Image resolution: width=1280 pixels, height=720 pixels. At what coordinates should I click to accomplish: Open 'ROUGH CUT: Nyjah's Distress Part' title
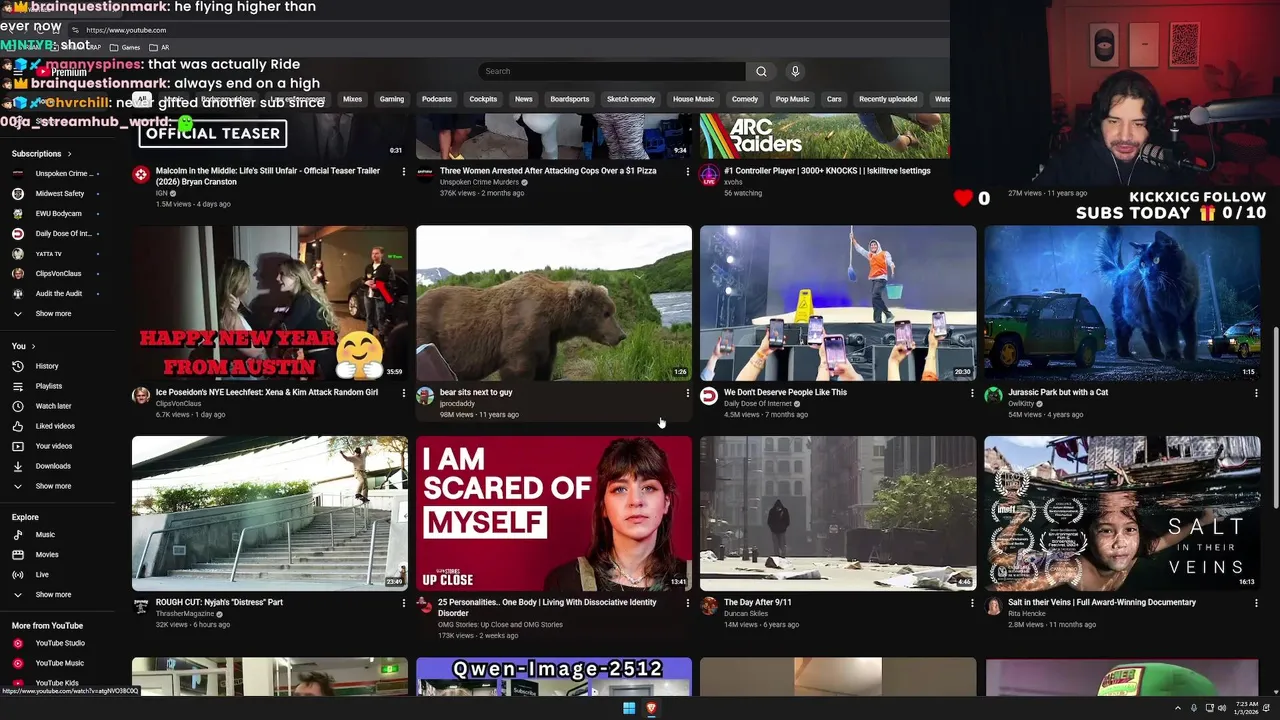[219, 603]
